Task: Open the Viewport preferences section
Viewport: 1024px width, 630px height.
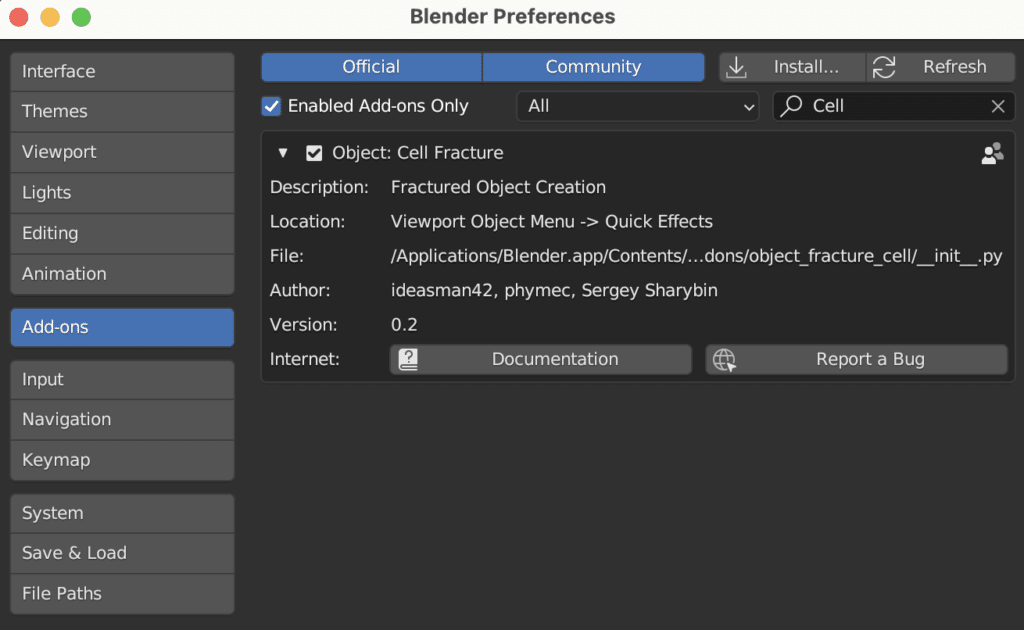Action: click(x=122, y=152)
